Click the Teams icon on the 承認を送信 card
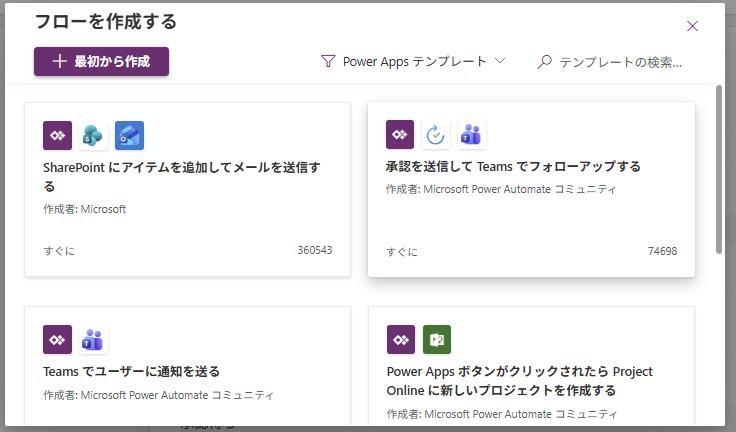 [472, 134]
